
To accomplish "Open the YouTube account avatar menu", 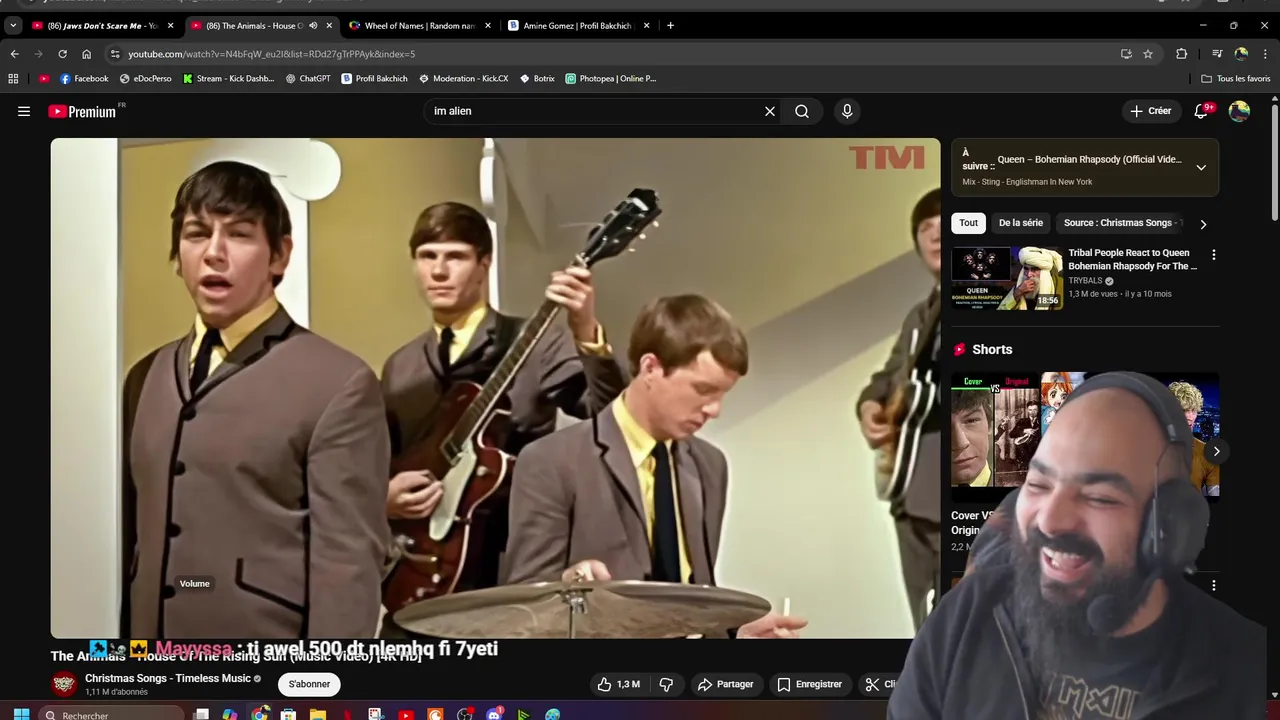I will 1239,111.
